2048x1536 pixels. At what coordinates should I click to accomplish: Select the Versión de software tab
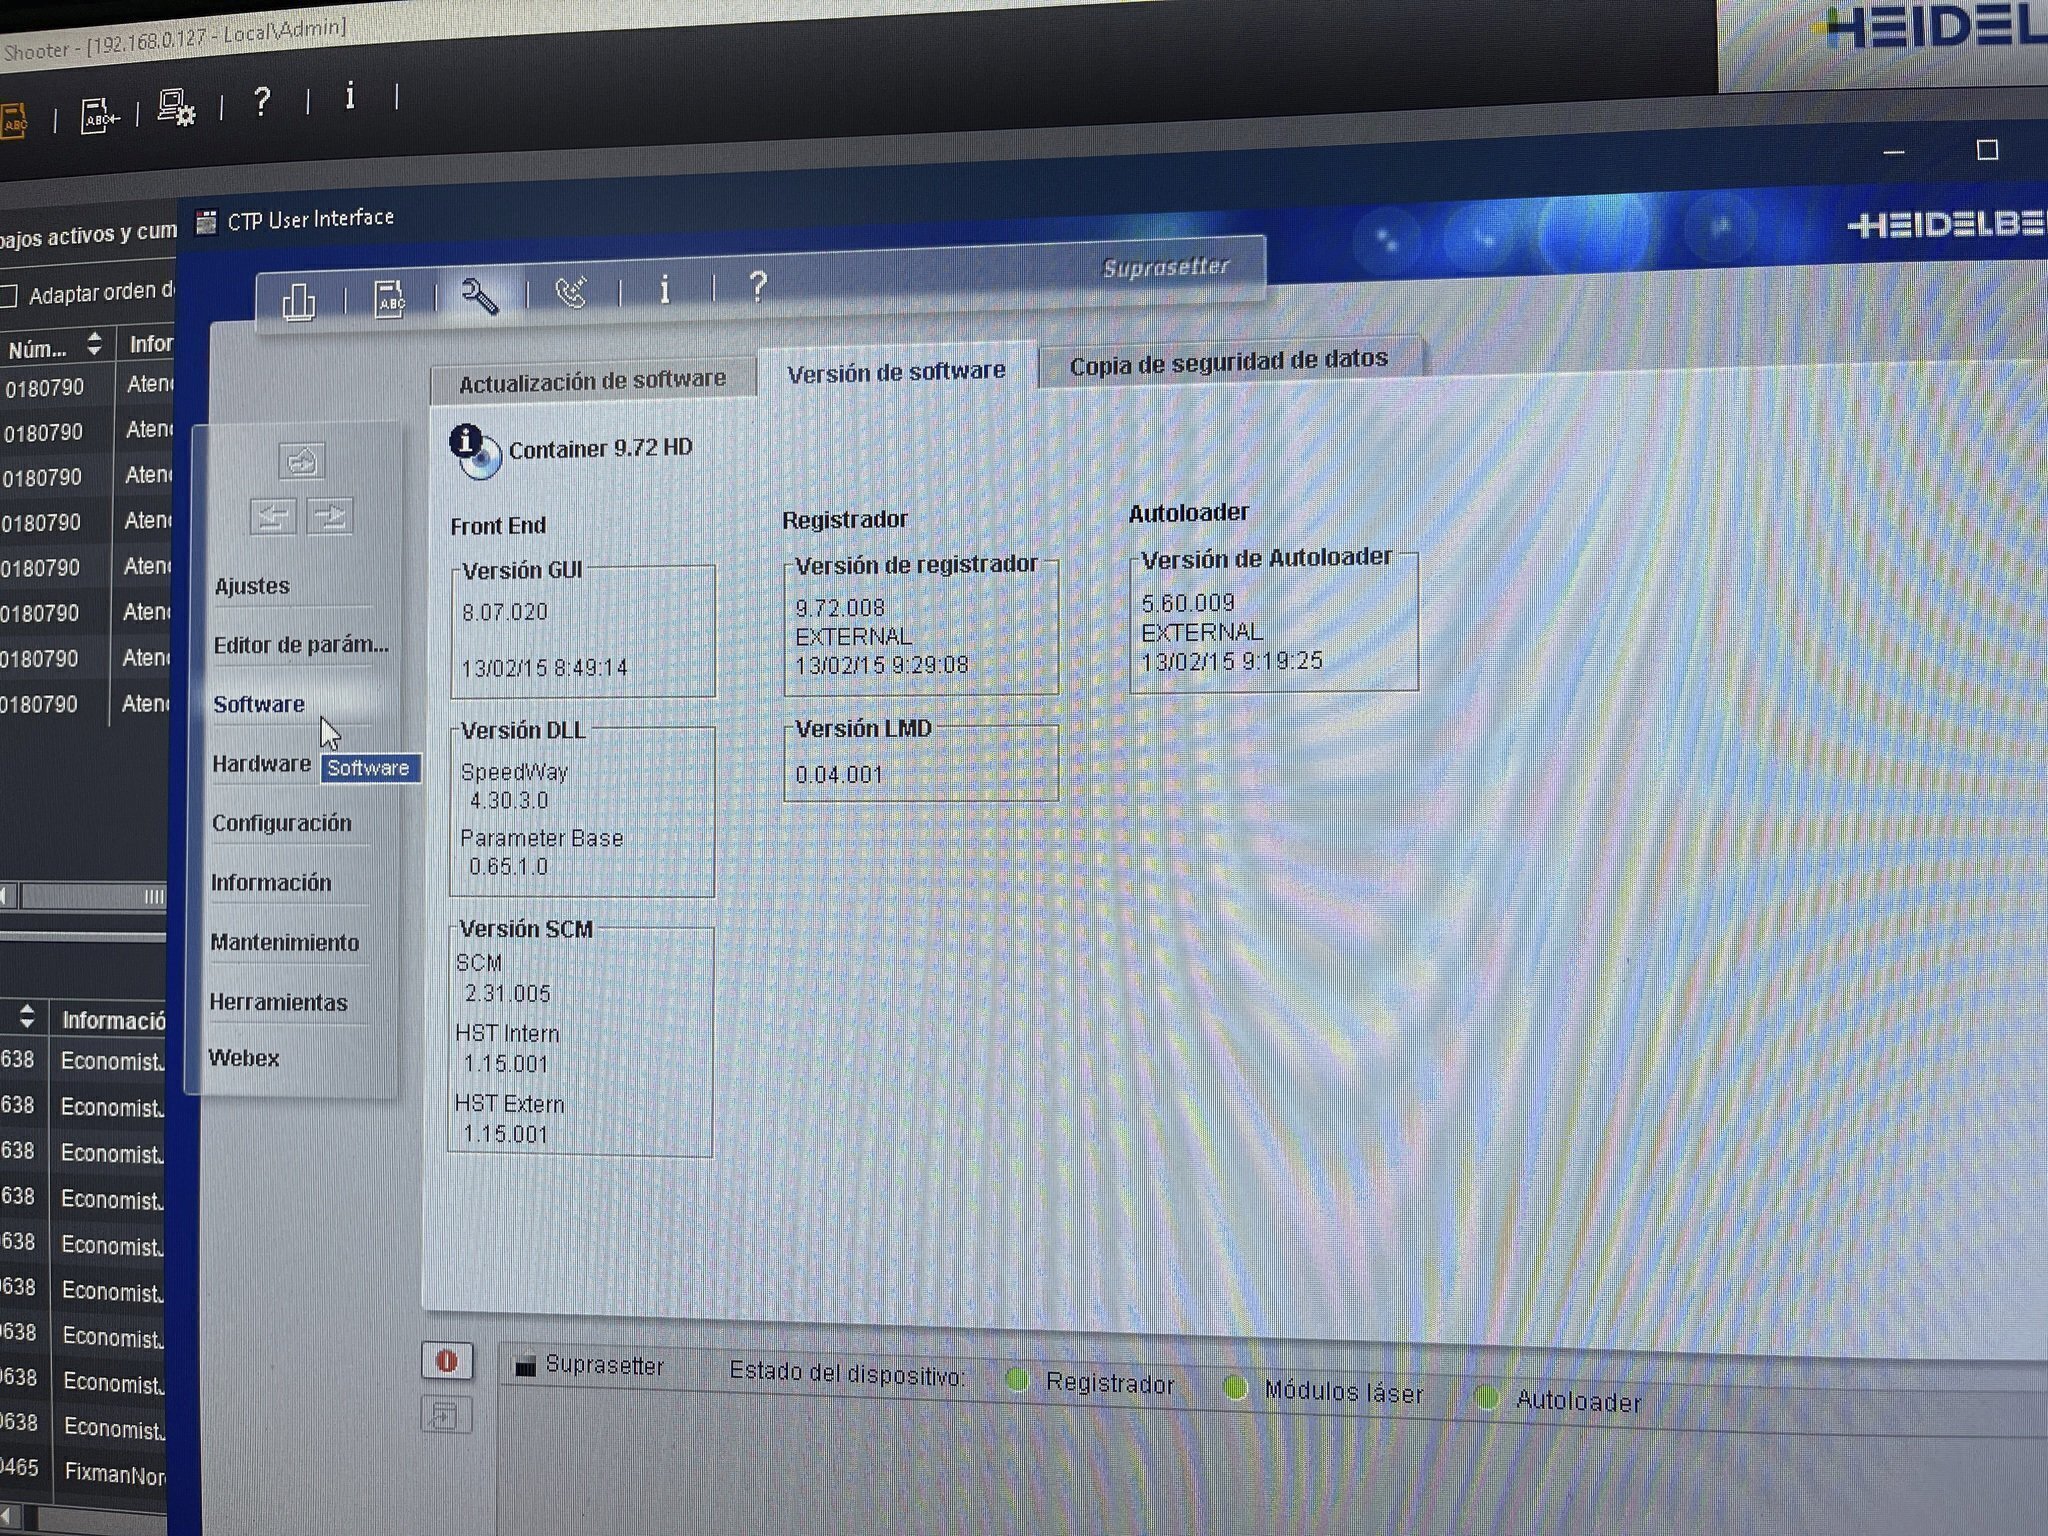(x=896, y=372)
